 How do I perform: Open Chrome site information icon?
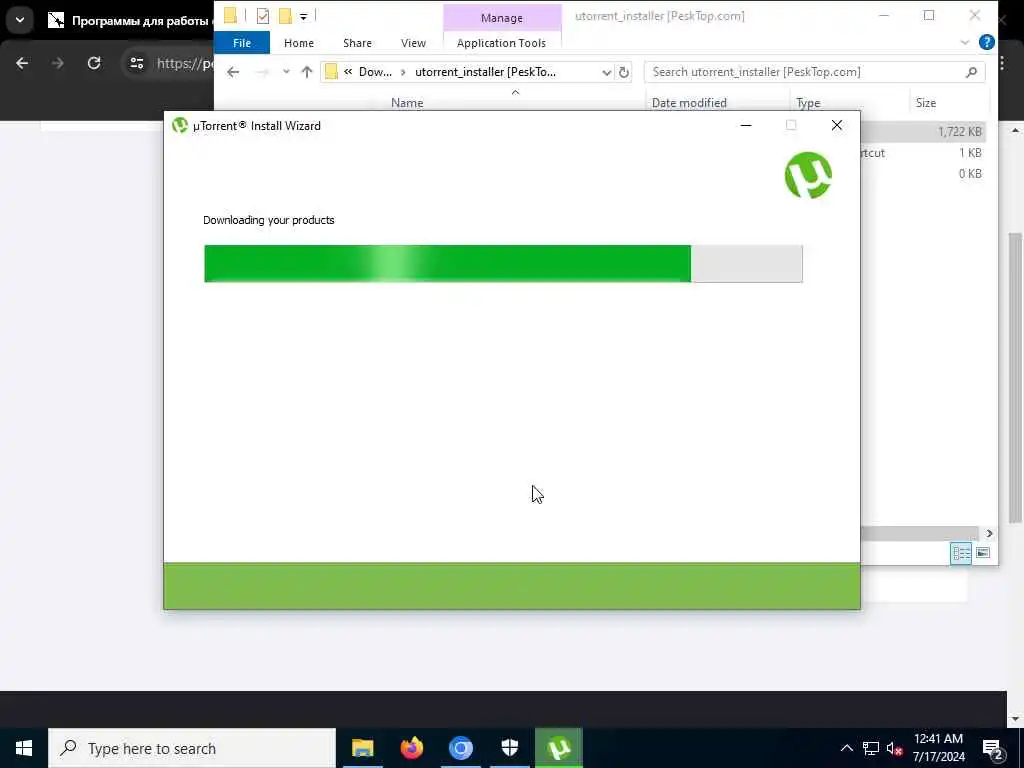(136, 63)
